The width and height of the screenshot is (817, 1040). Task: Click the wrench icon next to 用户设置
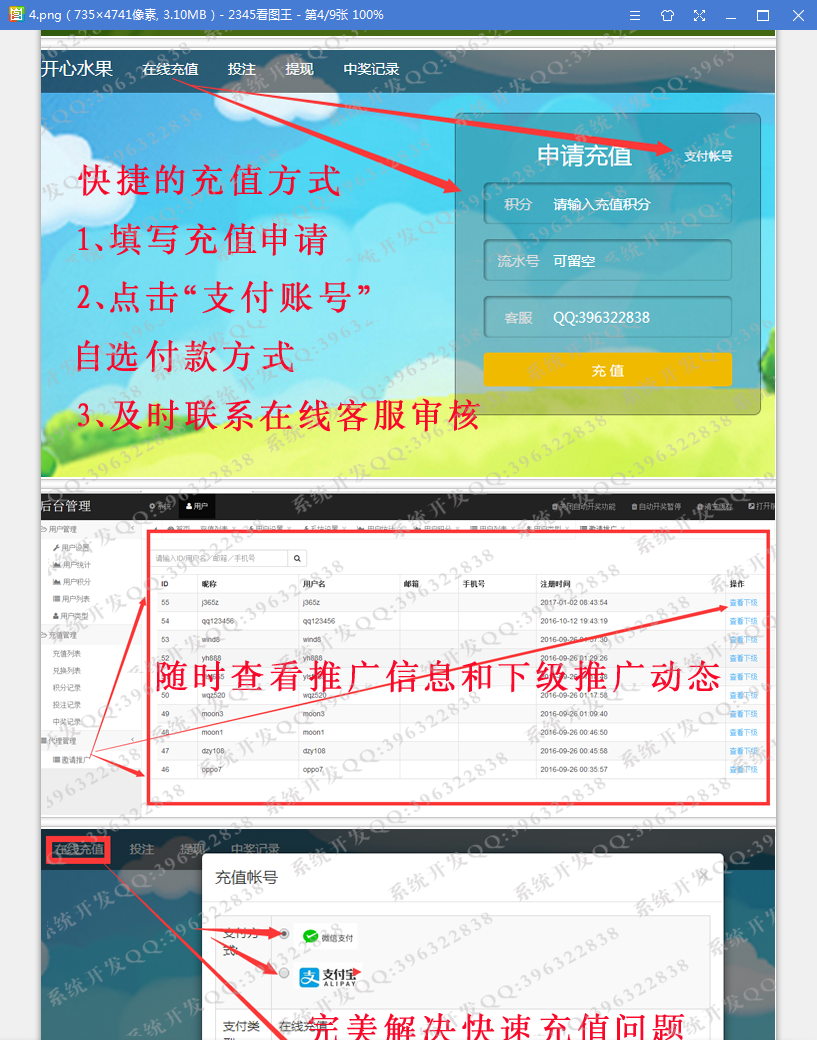(x=56, y=548)
